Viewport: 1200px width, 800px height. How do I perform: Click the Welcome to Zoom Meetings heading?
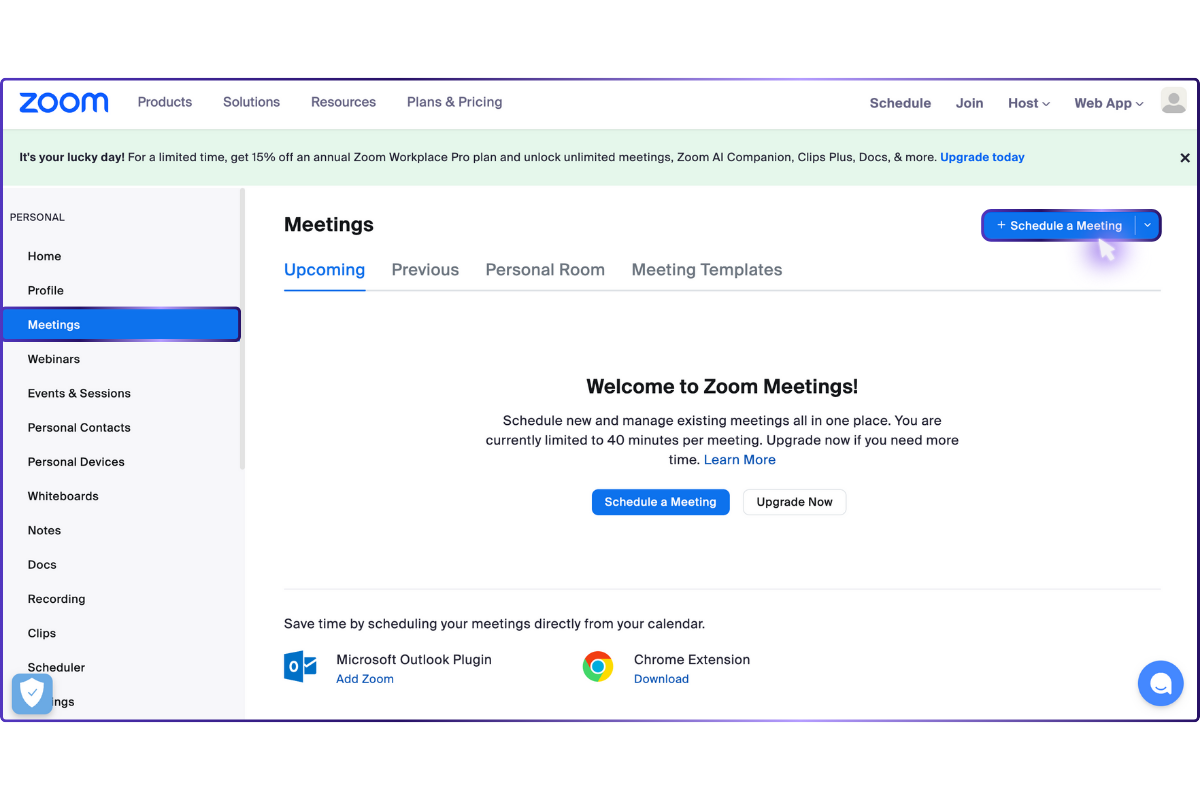(x=722, y=387)
